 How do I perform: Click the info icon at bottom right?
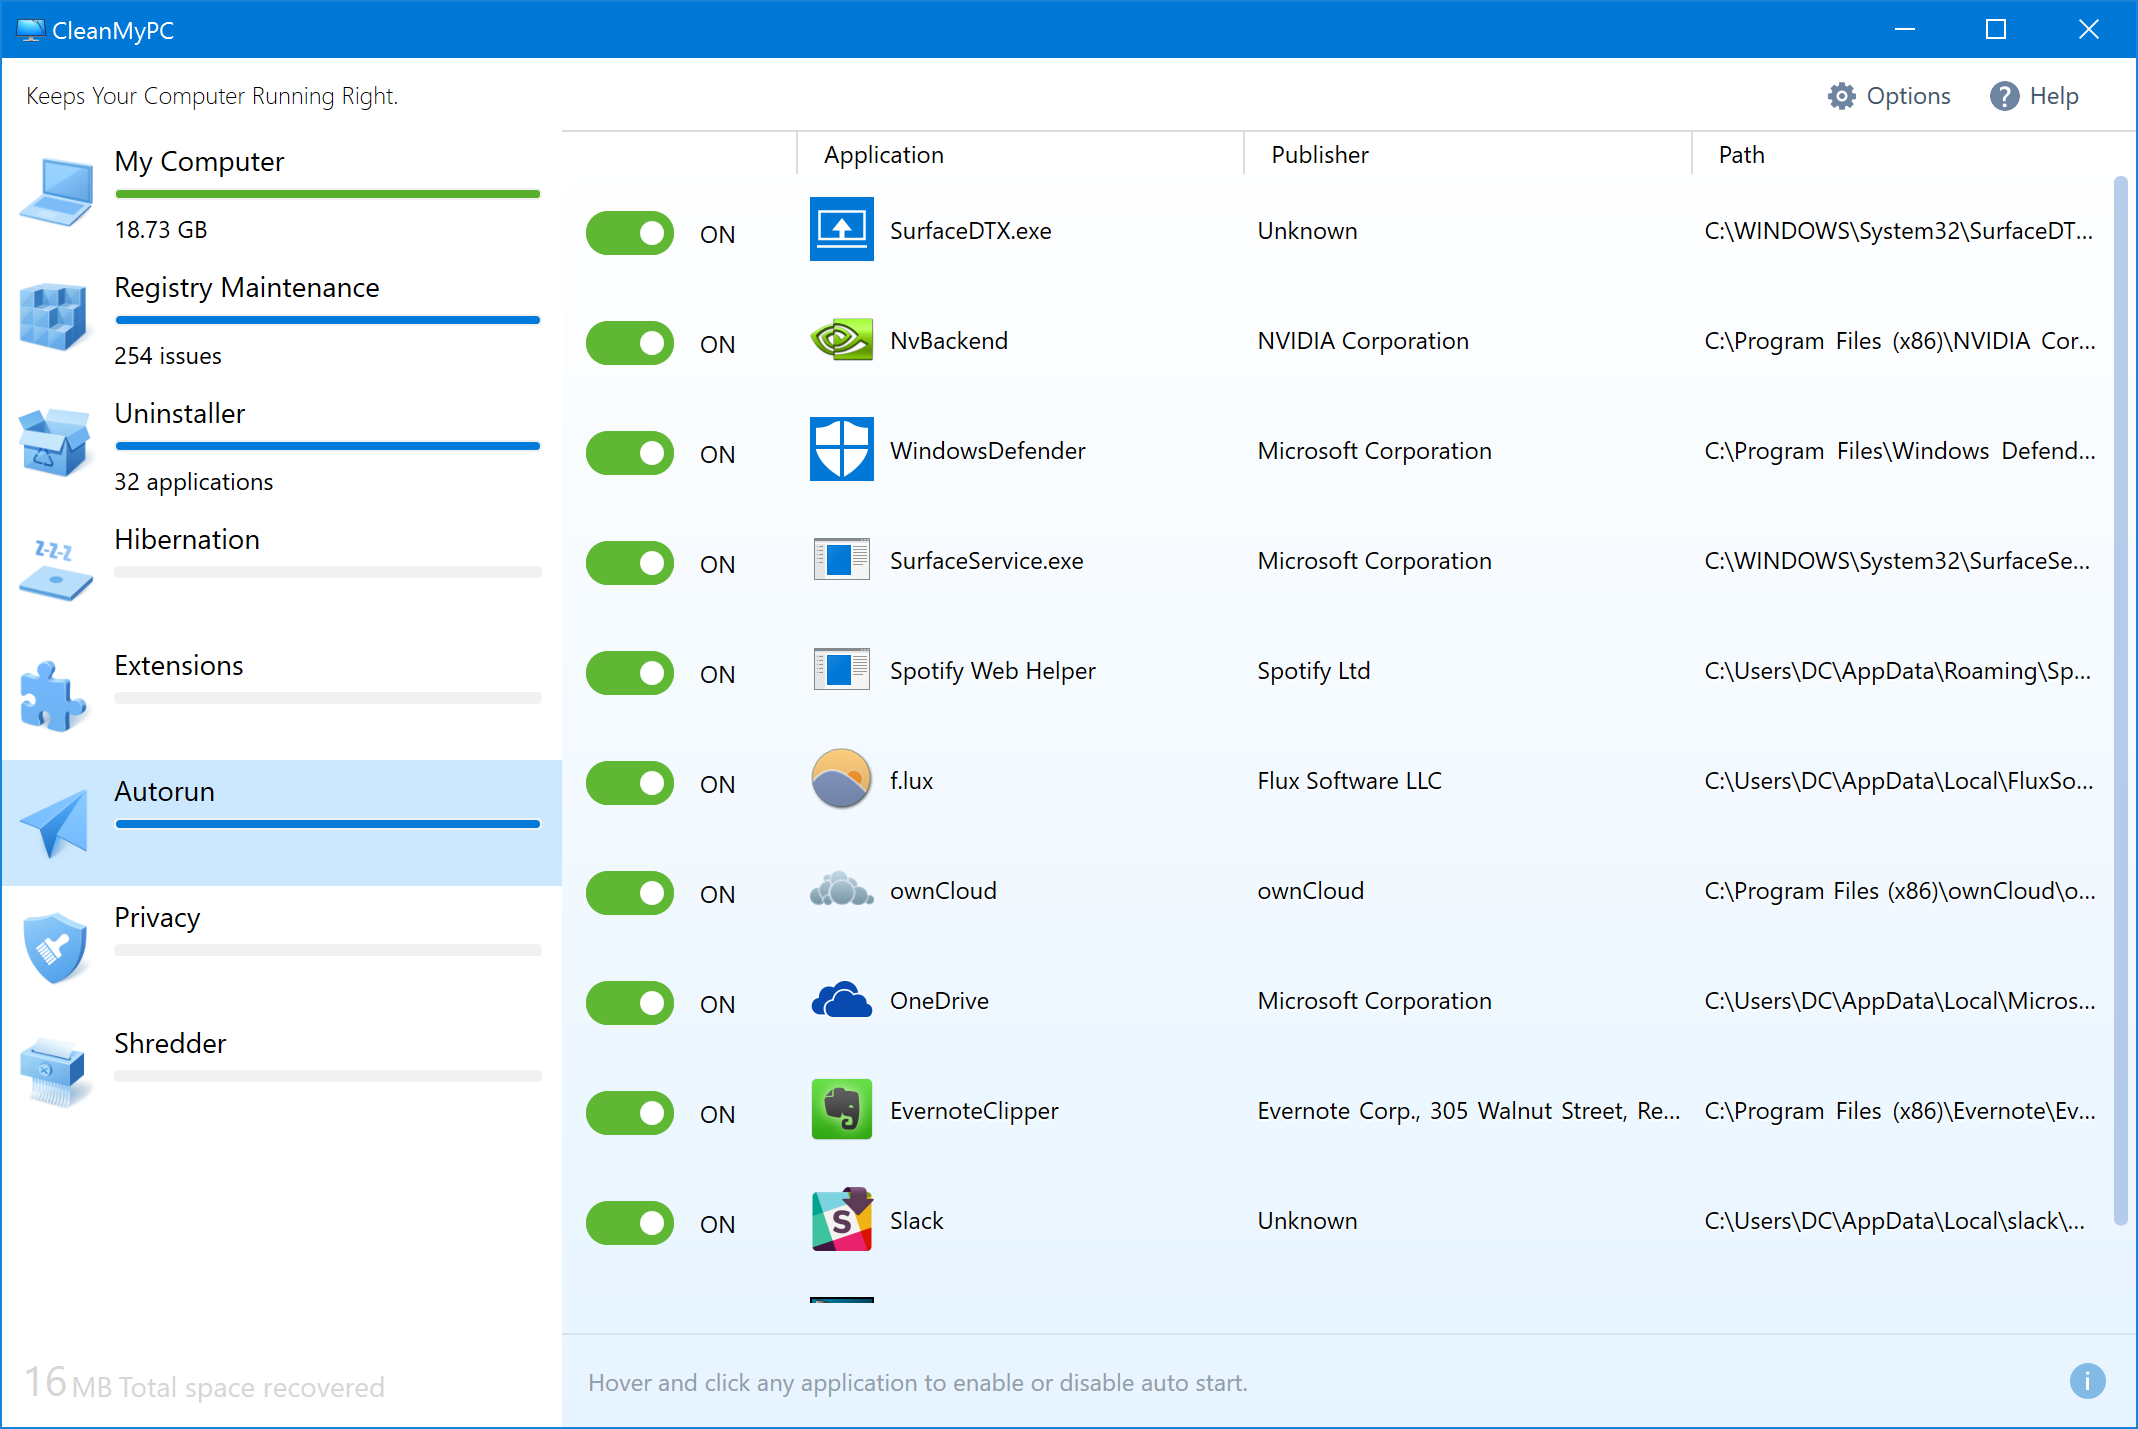tap(2086, 1381)
